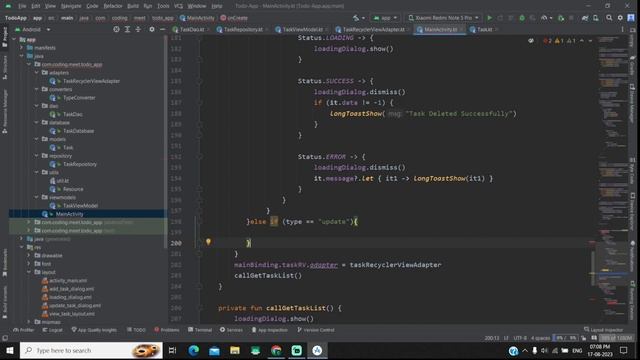Screen dimensions: 640x360
Task: Open the Xiaomi Redmi device selector dropdown
Action: (x=444, y=18)
